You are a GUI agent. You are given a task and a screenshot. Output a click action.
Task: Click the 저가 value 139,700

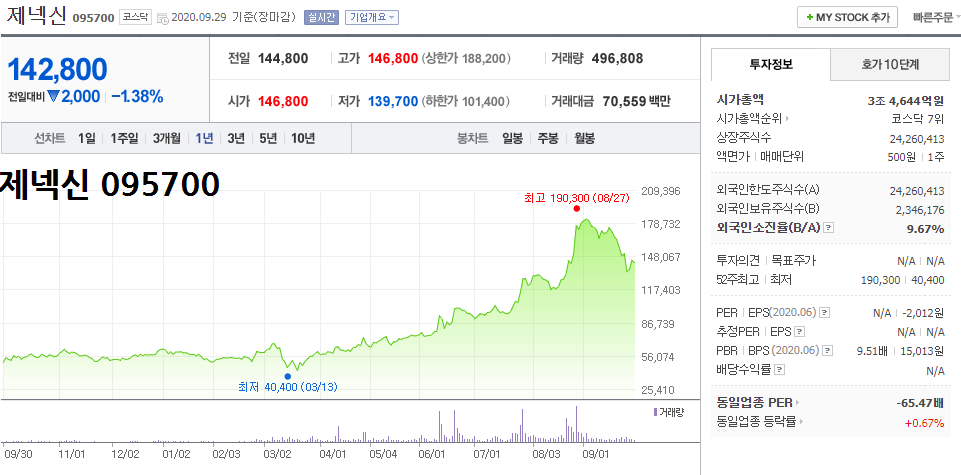click(393, 101)
